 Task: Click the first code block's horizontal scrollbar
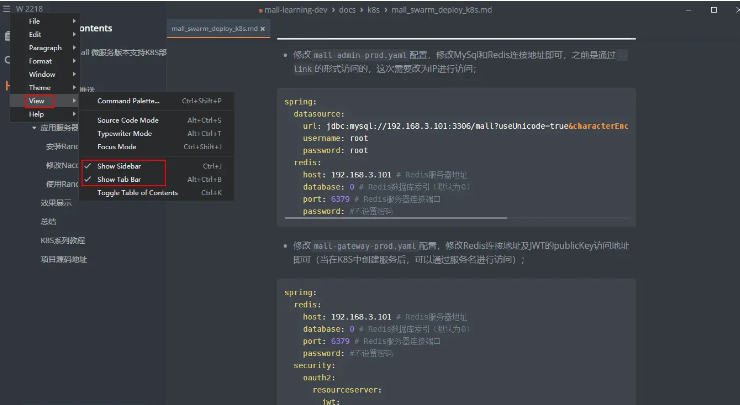coord(396,218)
